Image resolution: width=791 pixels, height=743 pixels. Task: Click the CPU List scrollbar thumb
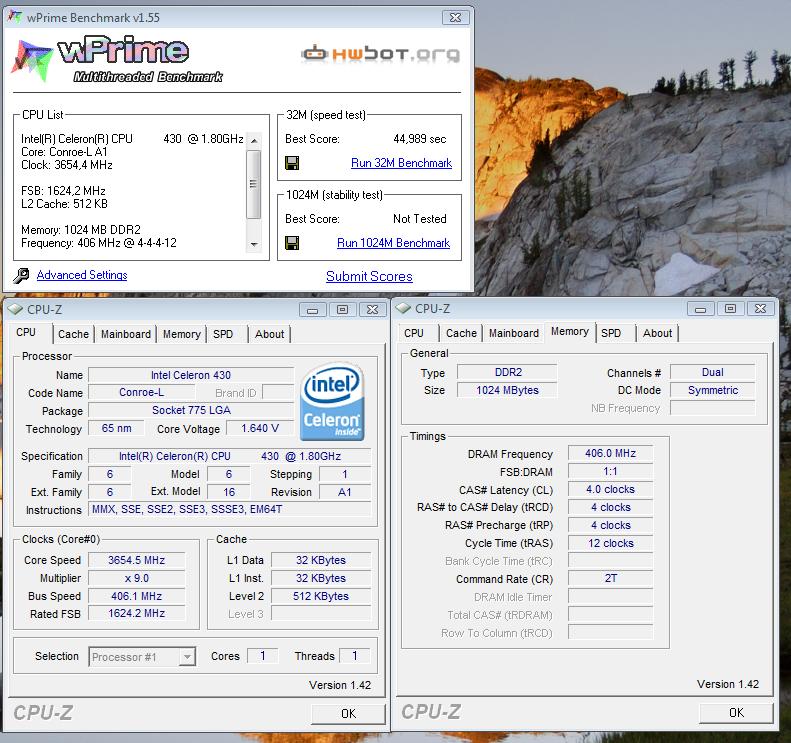(x=254, y=184)
